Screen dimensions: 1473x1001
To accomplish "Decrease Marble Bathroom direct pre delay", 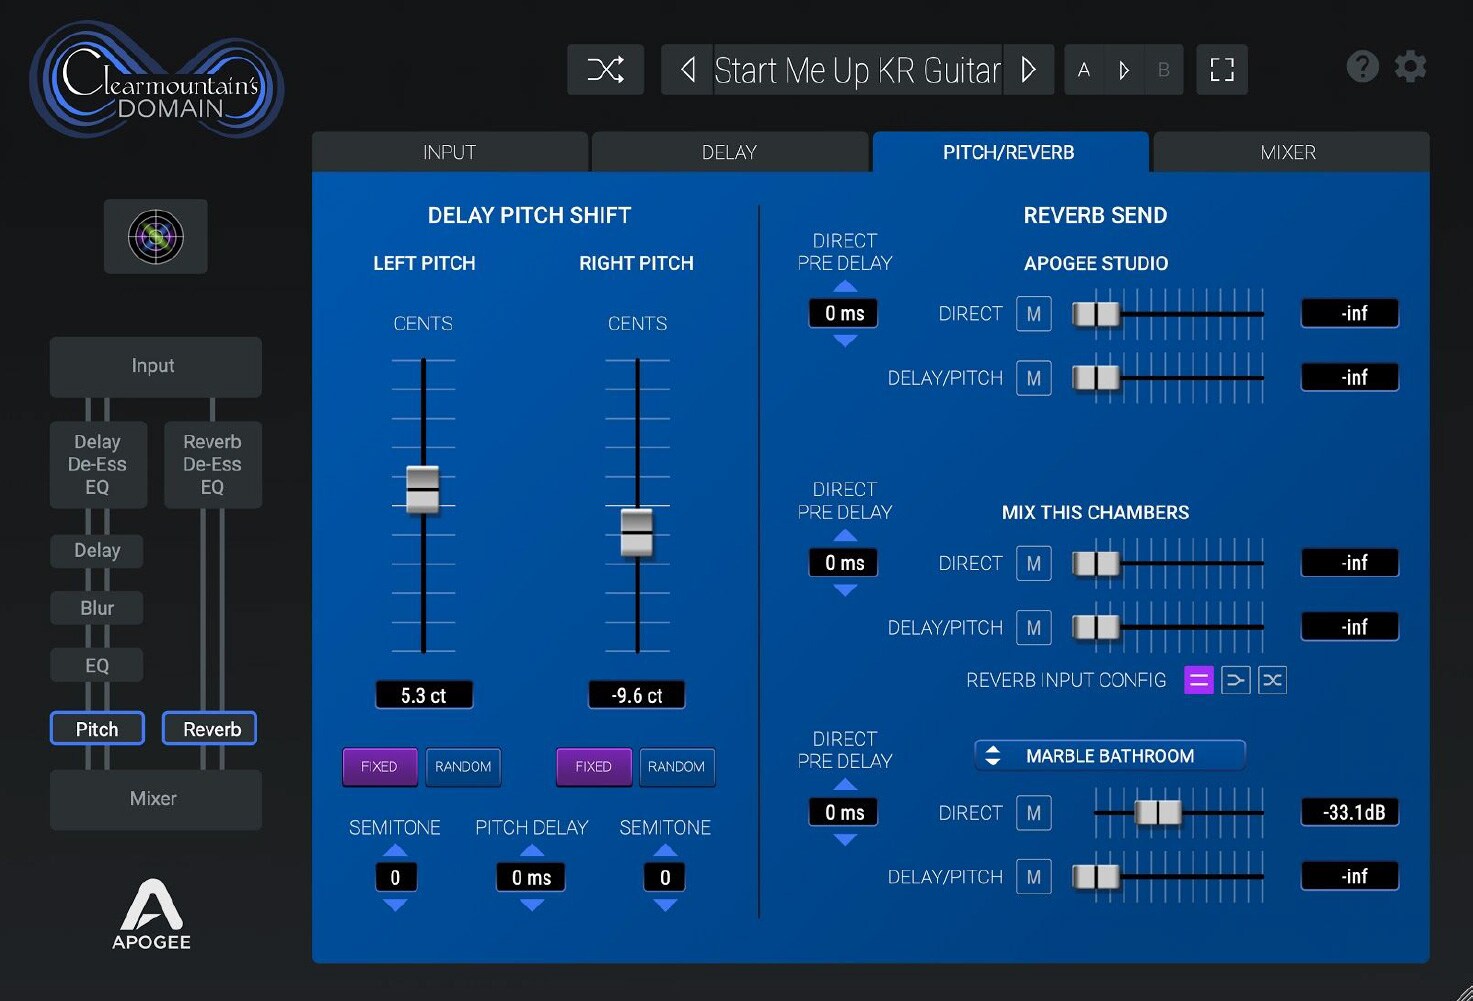I will [845, 840].
